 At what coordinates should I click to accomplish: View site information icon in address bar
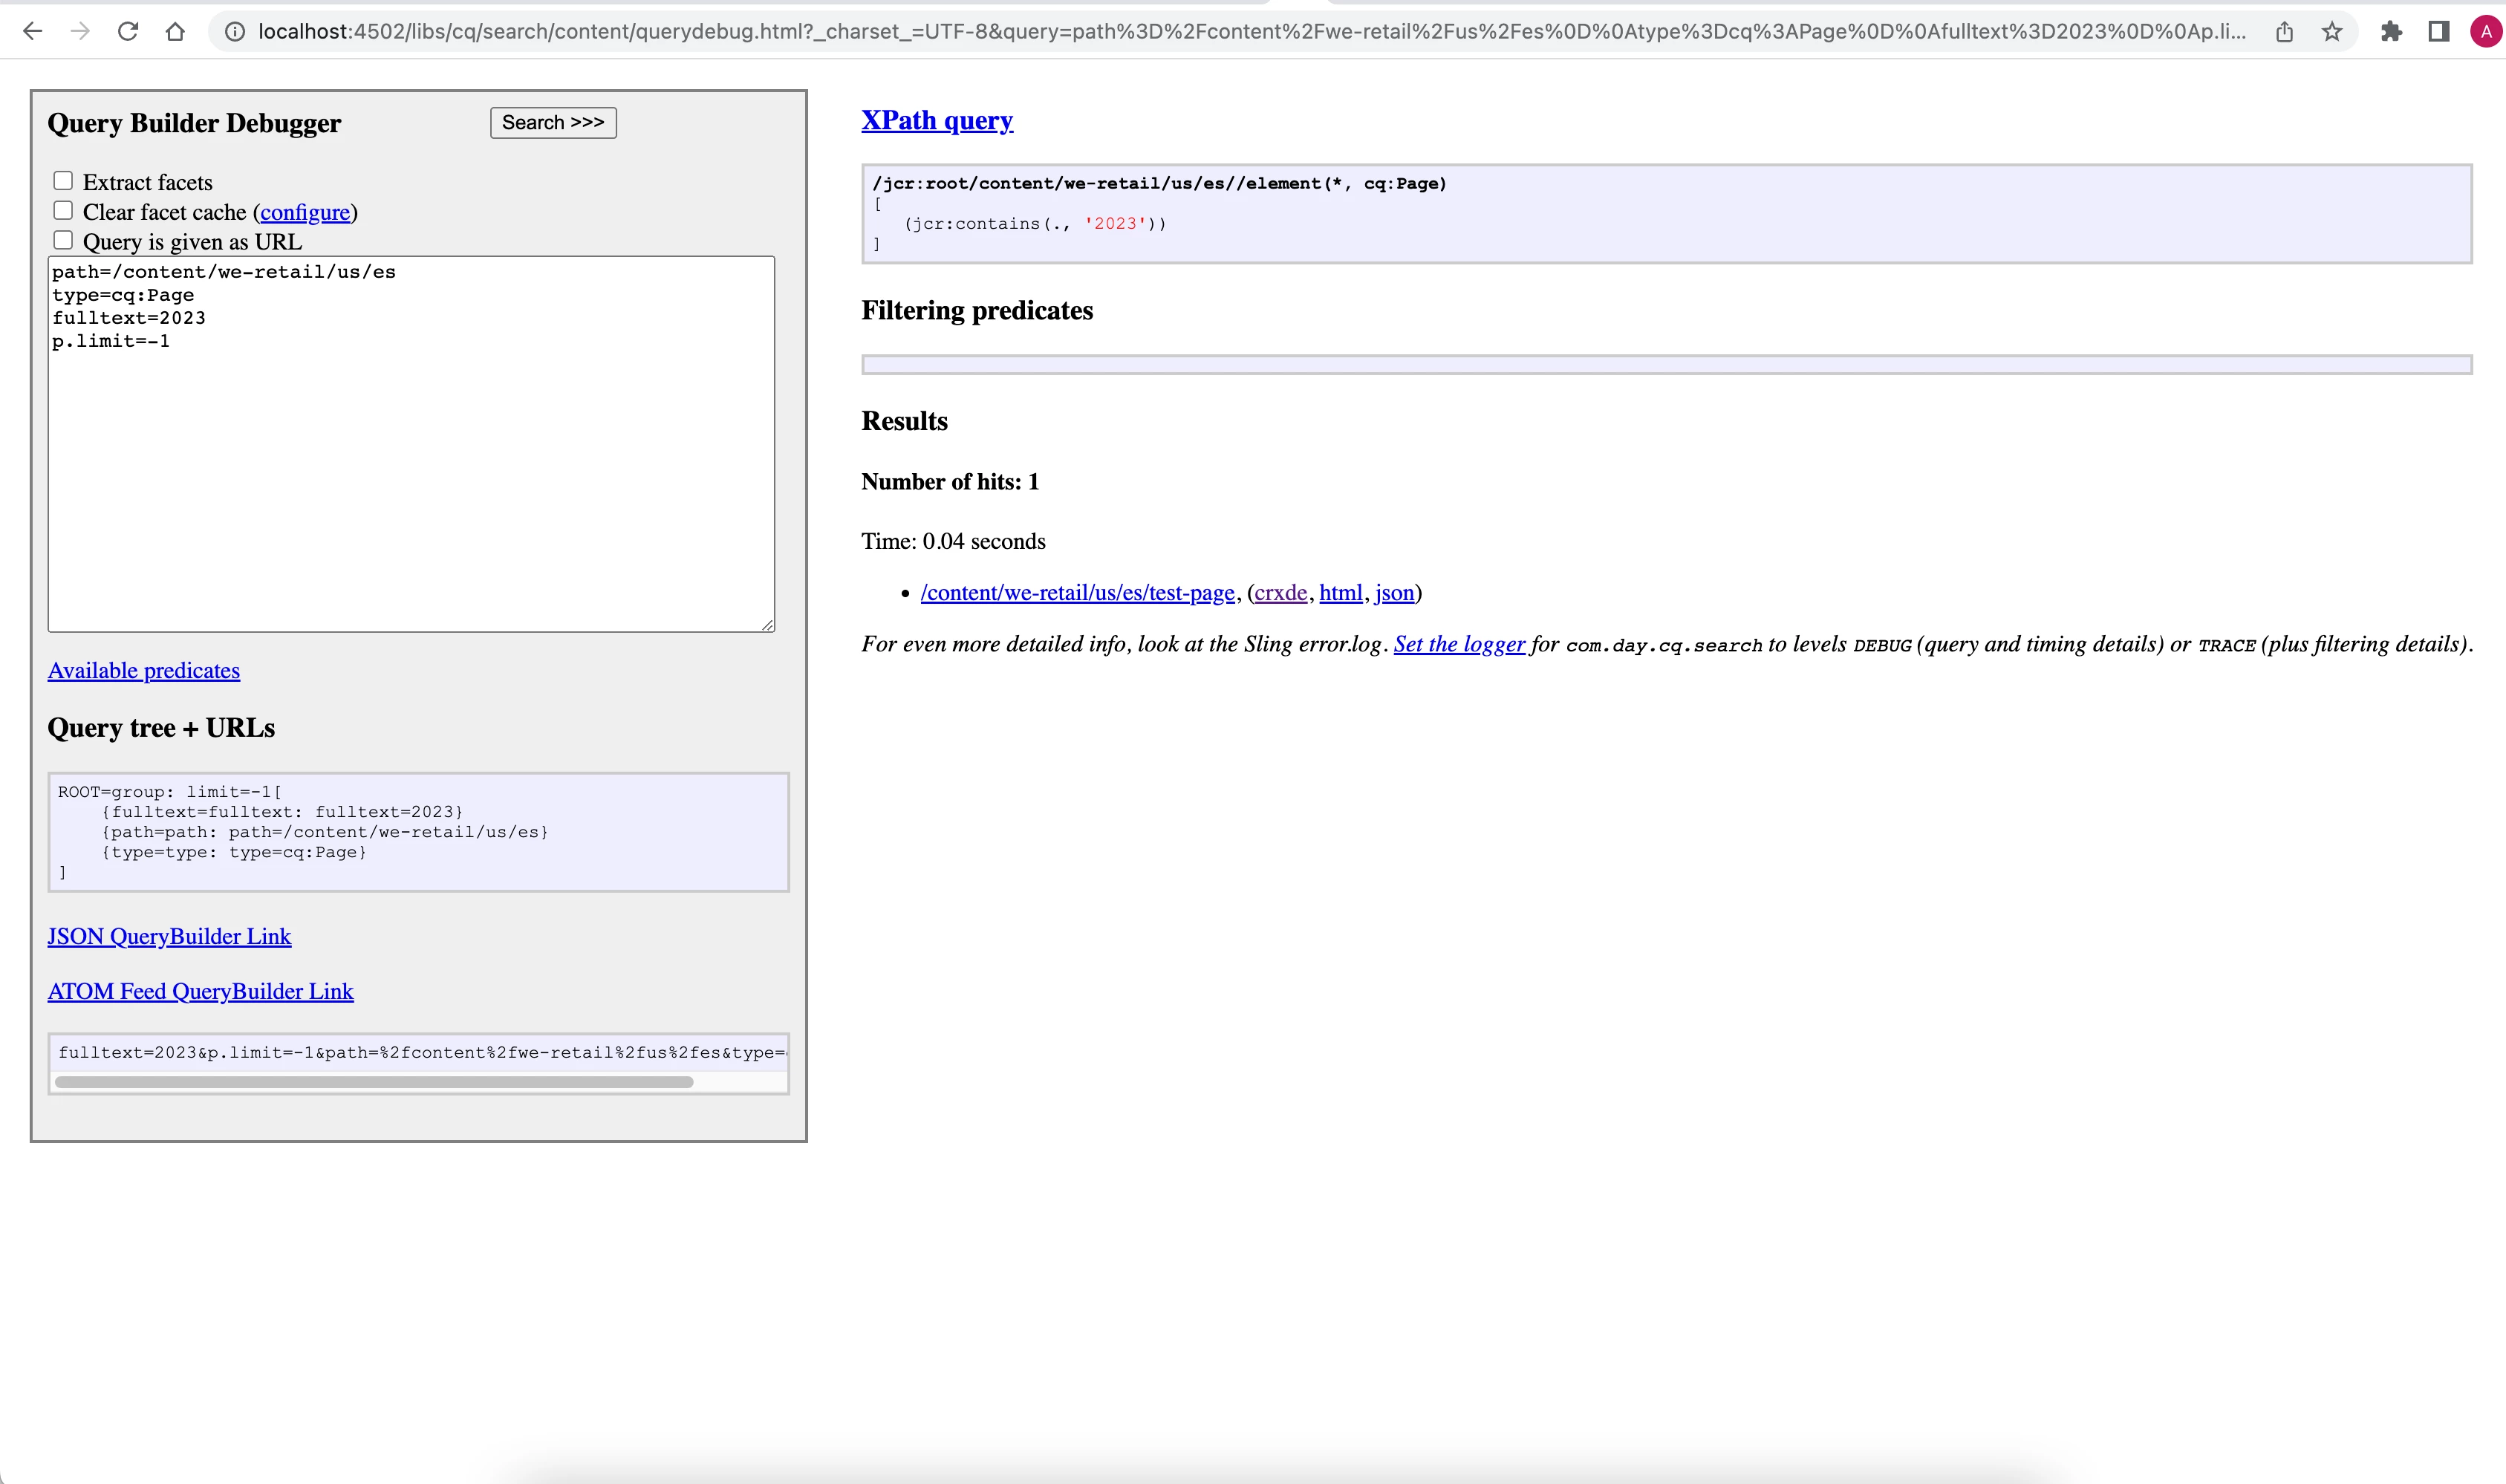point(235,32)
